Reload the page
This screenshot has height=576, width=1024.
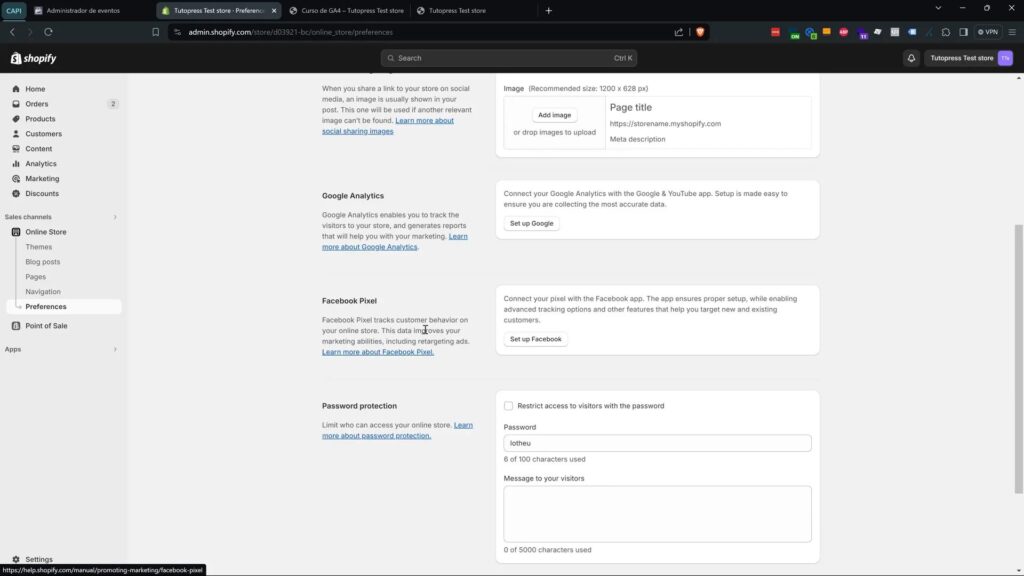pyautogui.click(x=48, y=32)
